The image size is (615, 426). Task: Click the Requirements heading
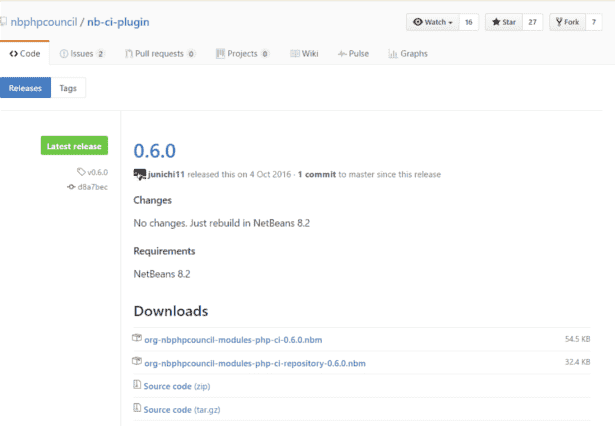(164, 251)
